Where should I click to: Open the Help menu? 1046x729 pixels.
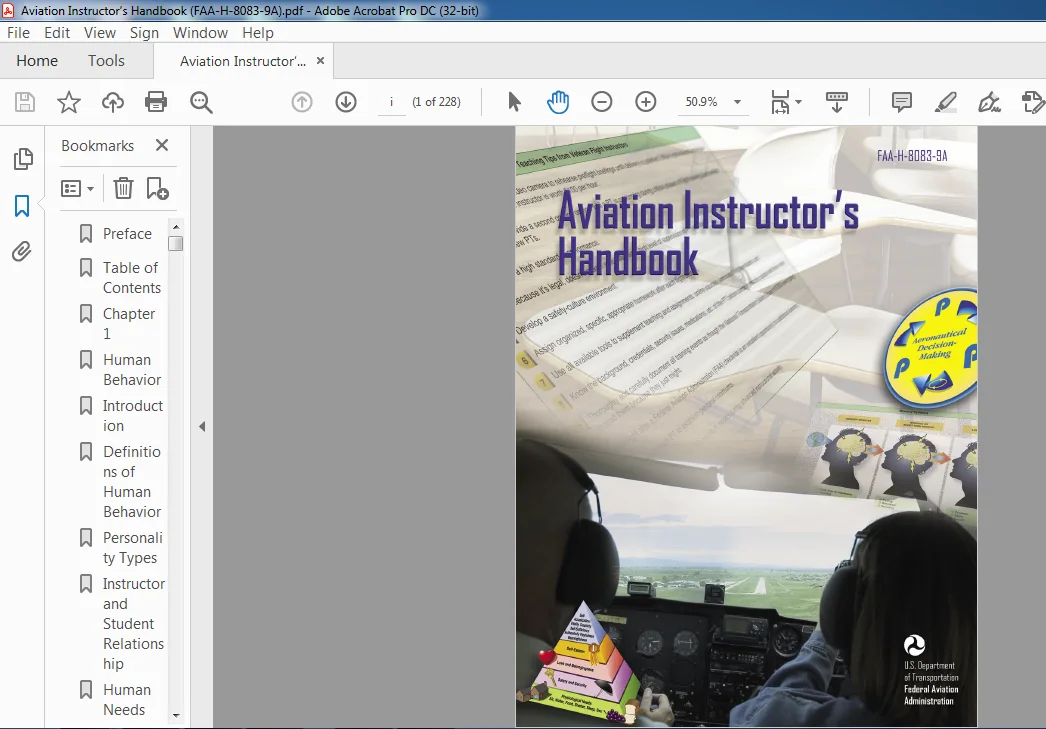pos(257,33)
